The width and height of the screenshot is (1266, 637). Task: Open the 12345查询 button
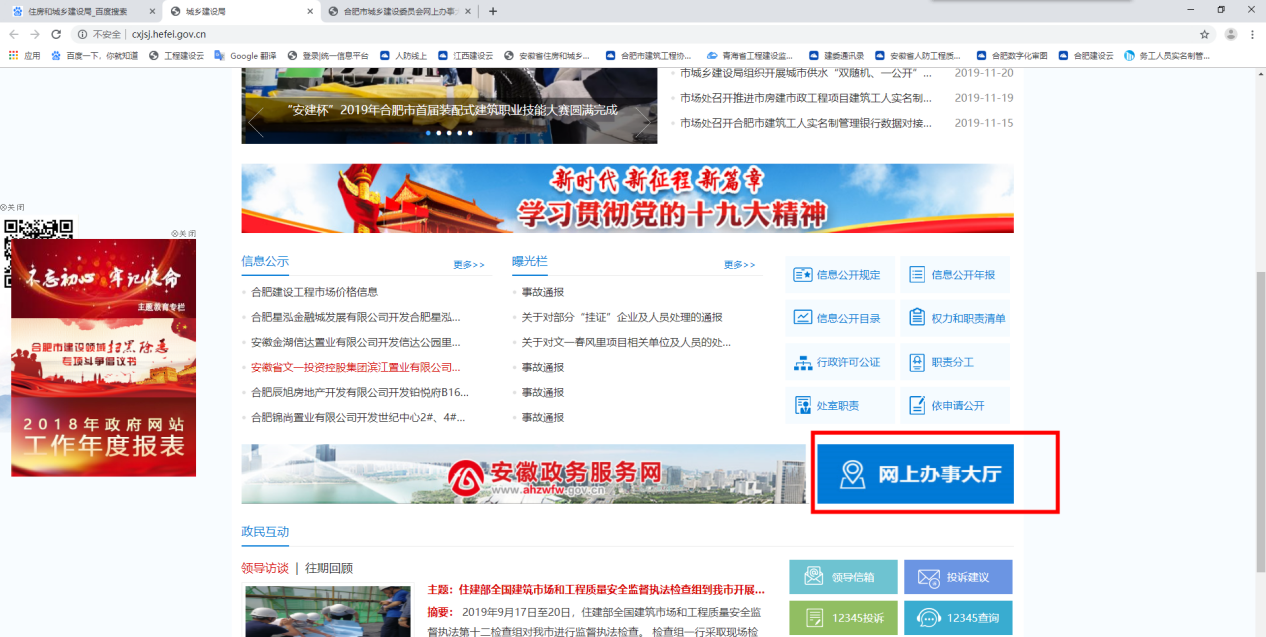958,618
